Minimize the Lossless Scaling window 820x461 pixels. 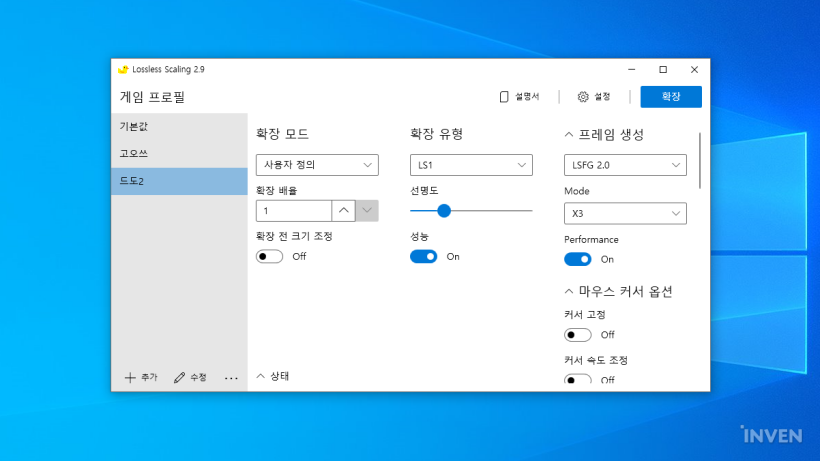click(x=632, y=70)
